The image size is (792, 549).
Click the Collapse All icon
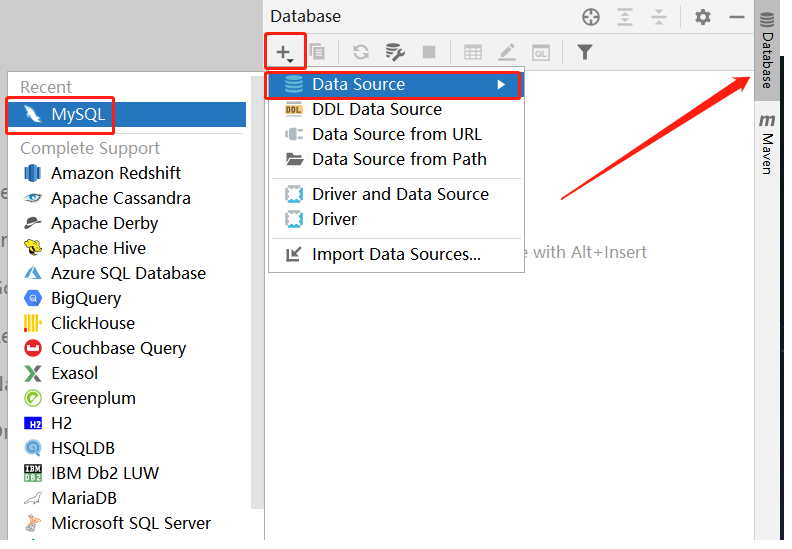(659, 17)
